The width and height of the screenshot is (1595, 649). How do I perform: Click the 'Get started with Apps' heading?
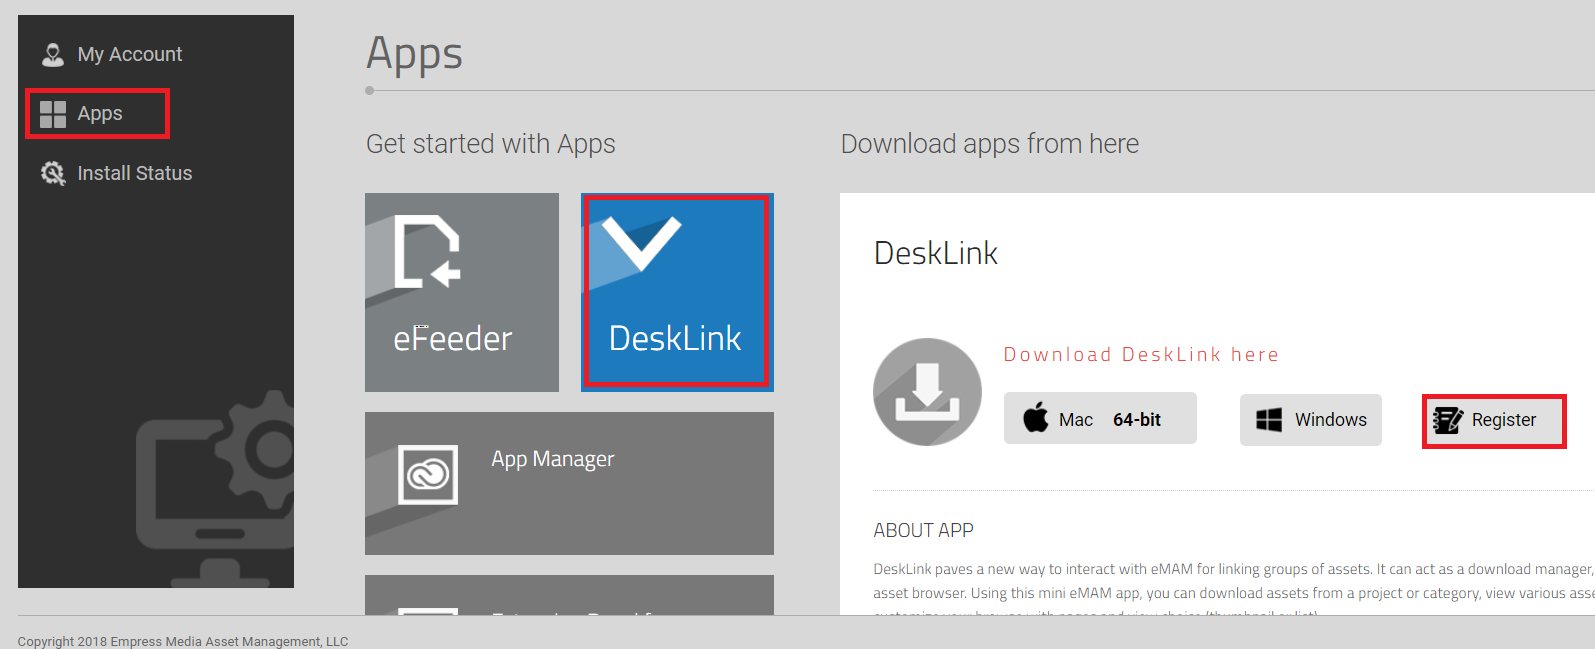pyautogui.click(x=491, y=144)
